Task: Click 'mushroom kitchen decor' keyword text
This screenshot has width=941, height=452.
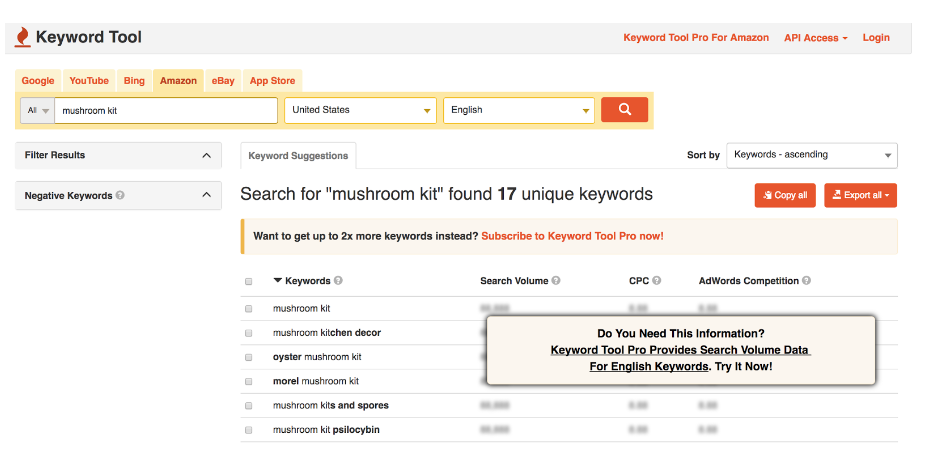Action: coord(327,333)
